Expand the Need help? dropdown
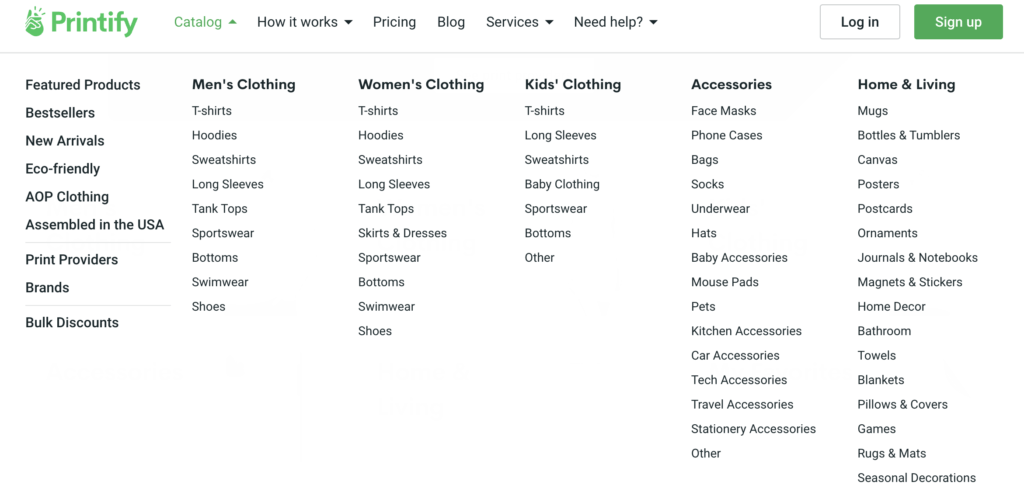Viewport: 1024px width, 499px height. pyautogui.click(x=615, y=22)
